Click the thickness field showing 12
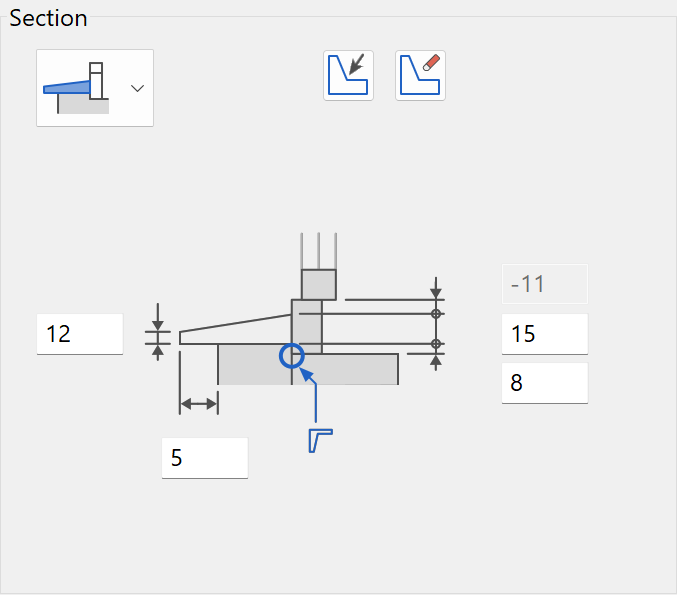Screen dimensions: 677x595 (x=80, y=334)
